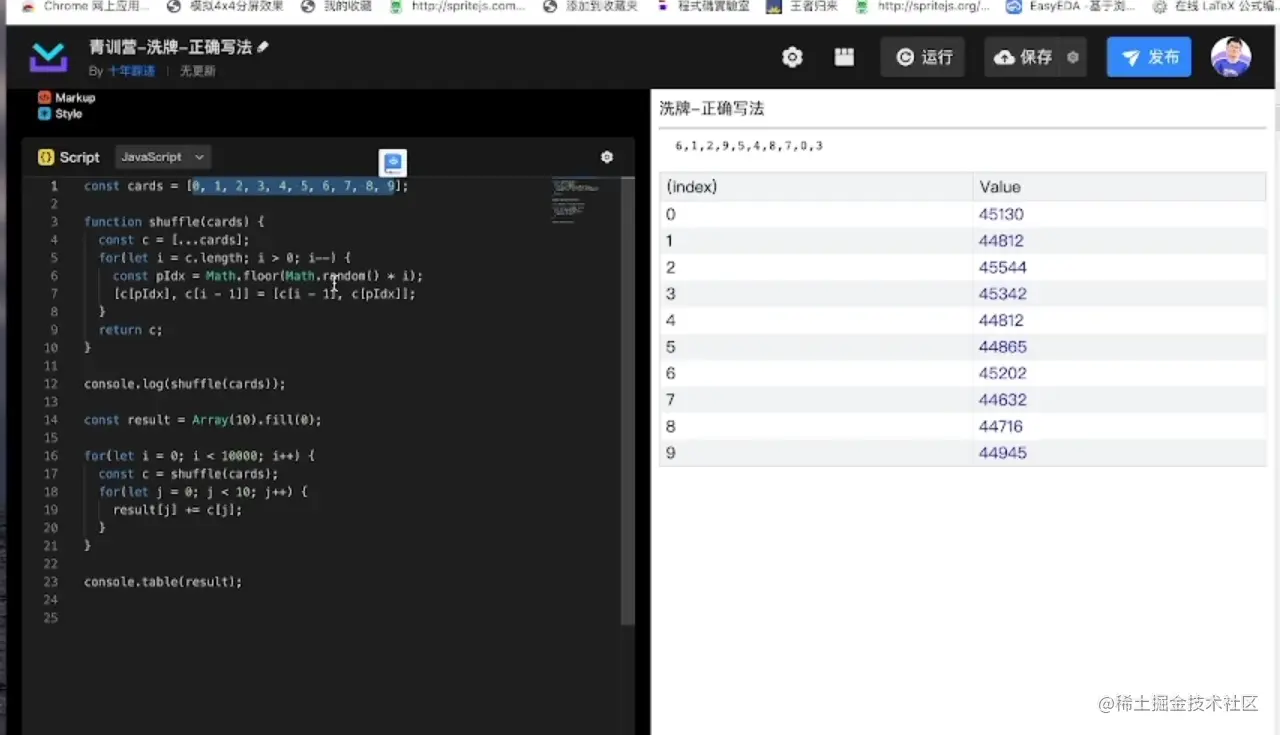This screenshot has width=1280, height=735.
Task: Open the 模拟4x4分屏效果 bookmark
Action: [226, 6]
